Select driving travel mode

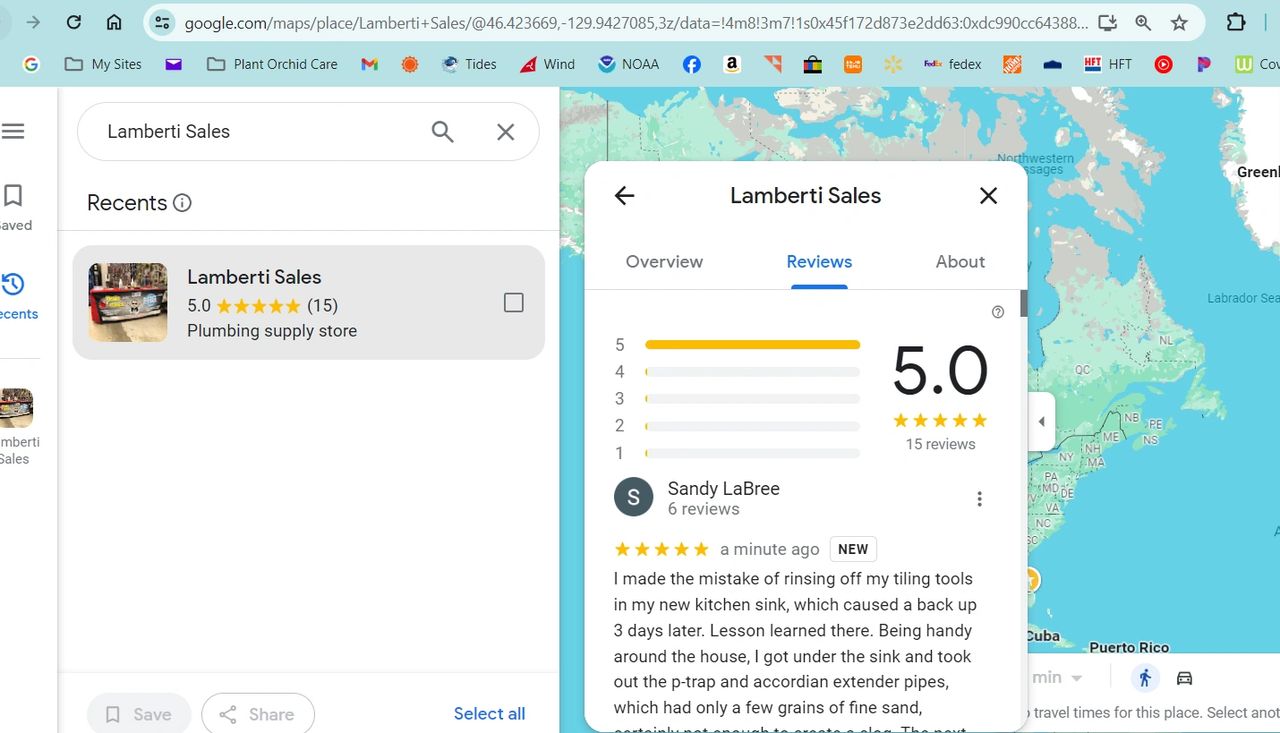point(1184,678)
